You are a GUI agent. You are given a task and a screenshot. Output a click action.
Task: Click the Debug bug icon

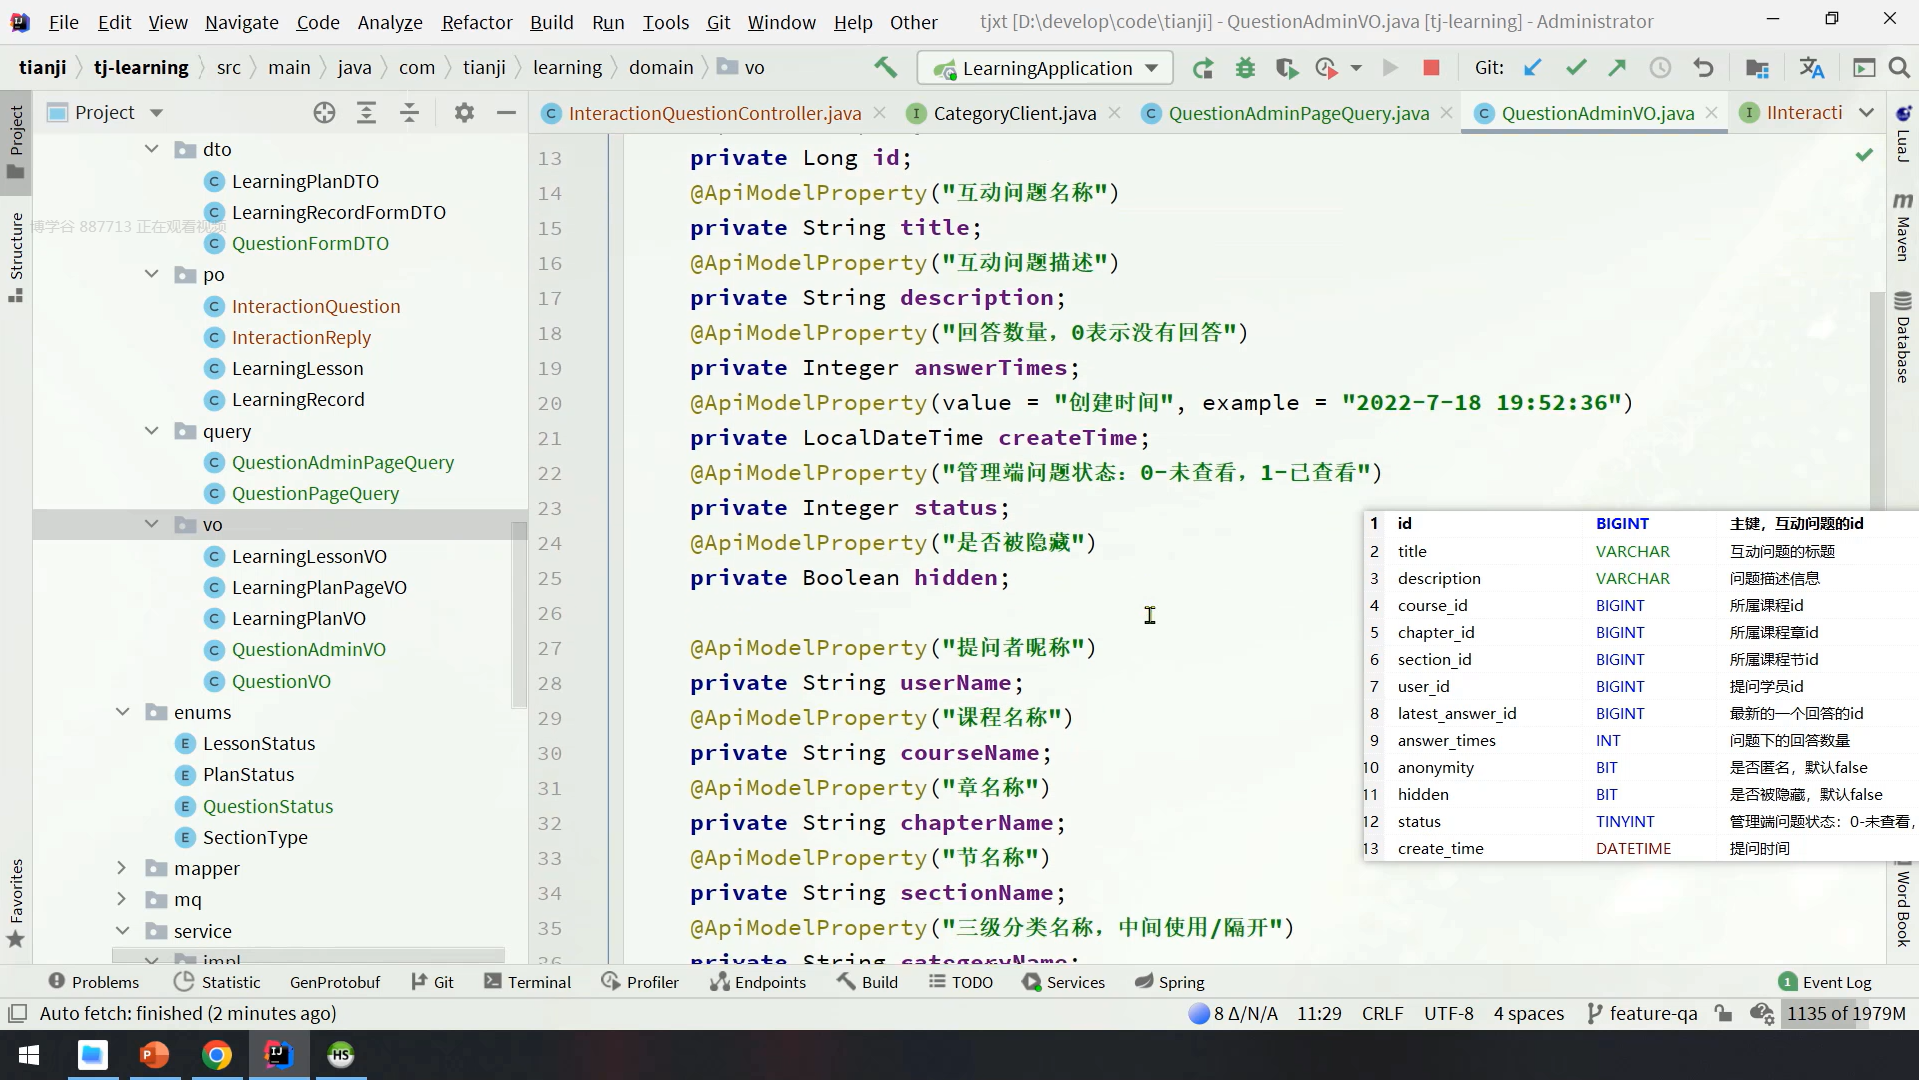[x=1245, y=68]
